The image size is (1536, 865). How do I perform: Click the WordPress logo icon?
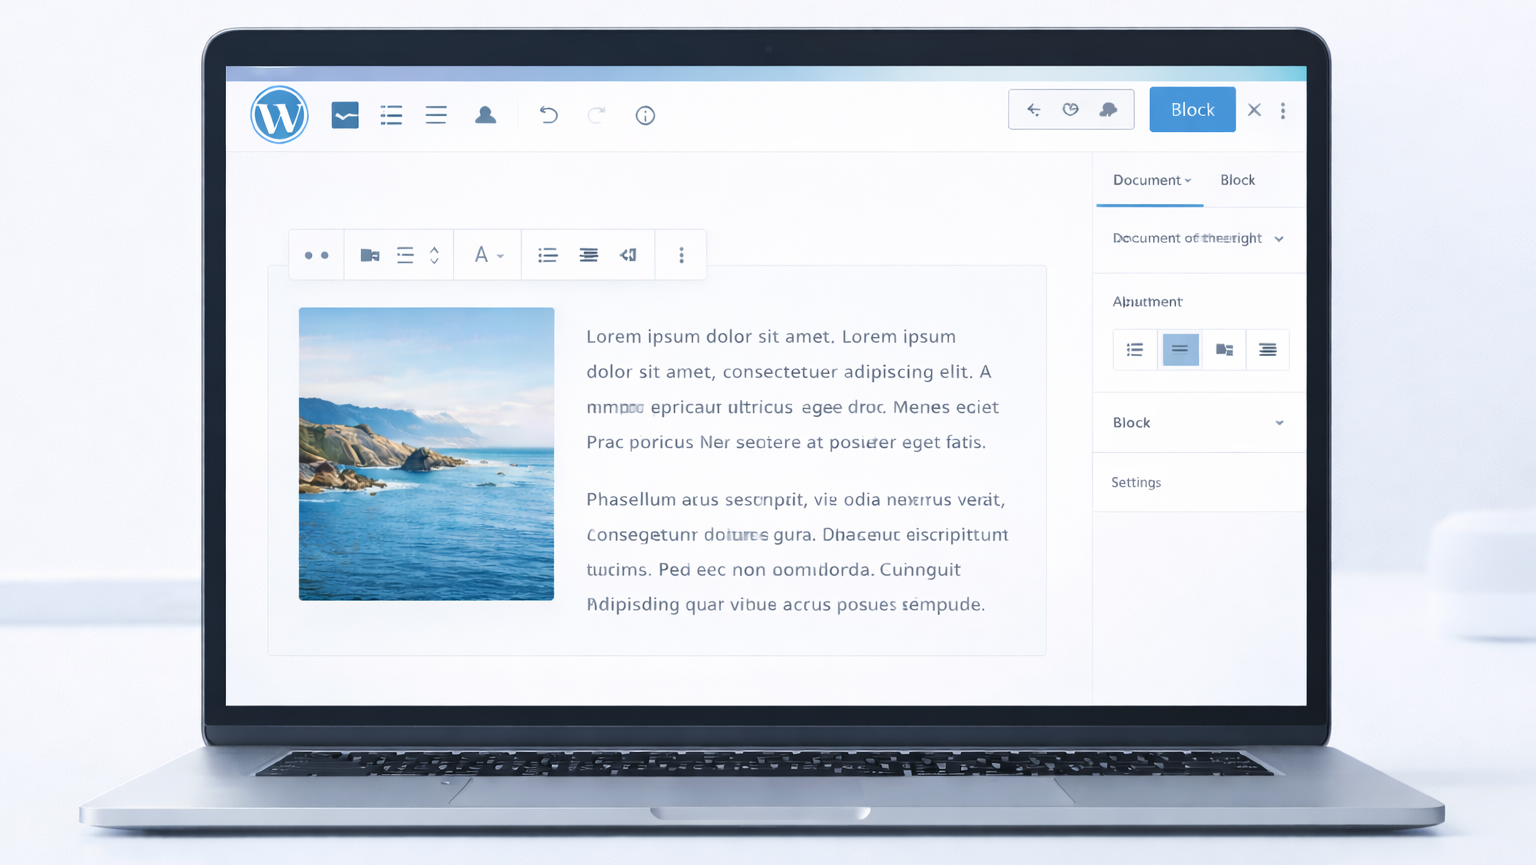point(279,114)
